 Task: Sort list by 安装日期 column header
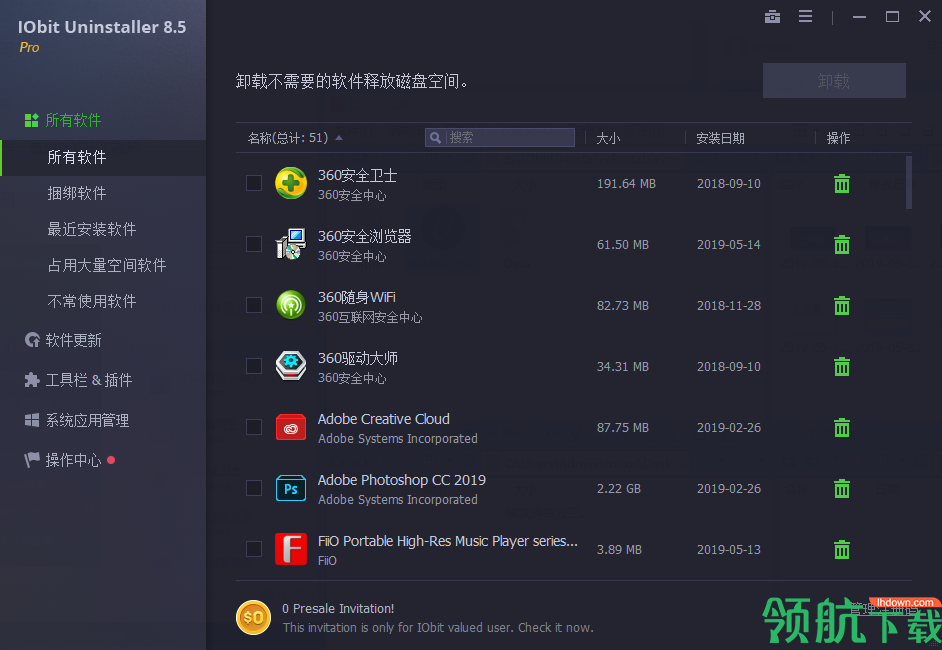pyautogui.click(x=720, y=138)
